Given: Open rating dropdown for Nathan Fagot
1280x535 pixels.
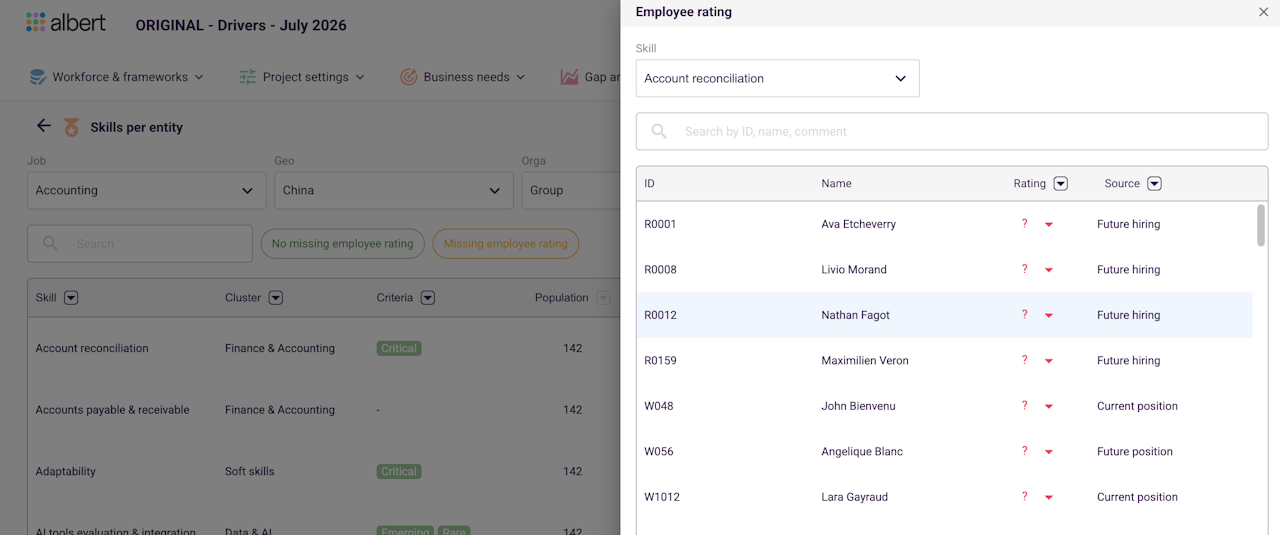Looking at the screenshot, I should click(x=1049, y=316).
